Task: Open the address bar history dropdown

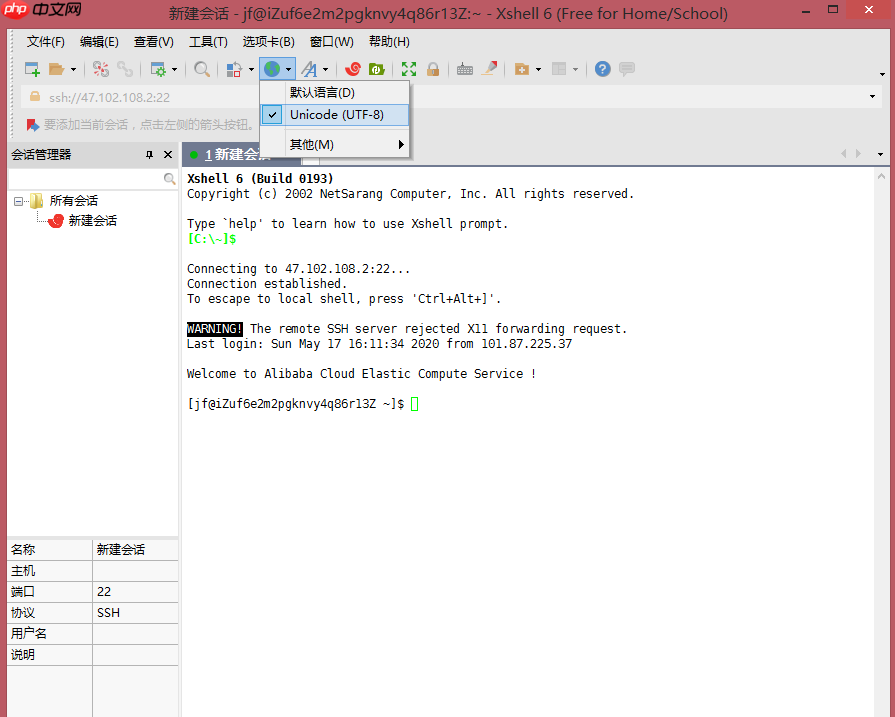Action: [872, 96]
